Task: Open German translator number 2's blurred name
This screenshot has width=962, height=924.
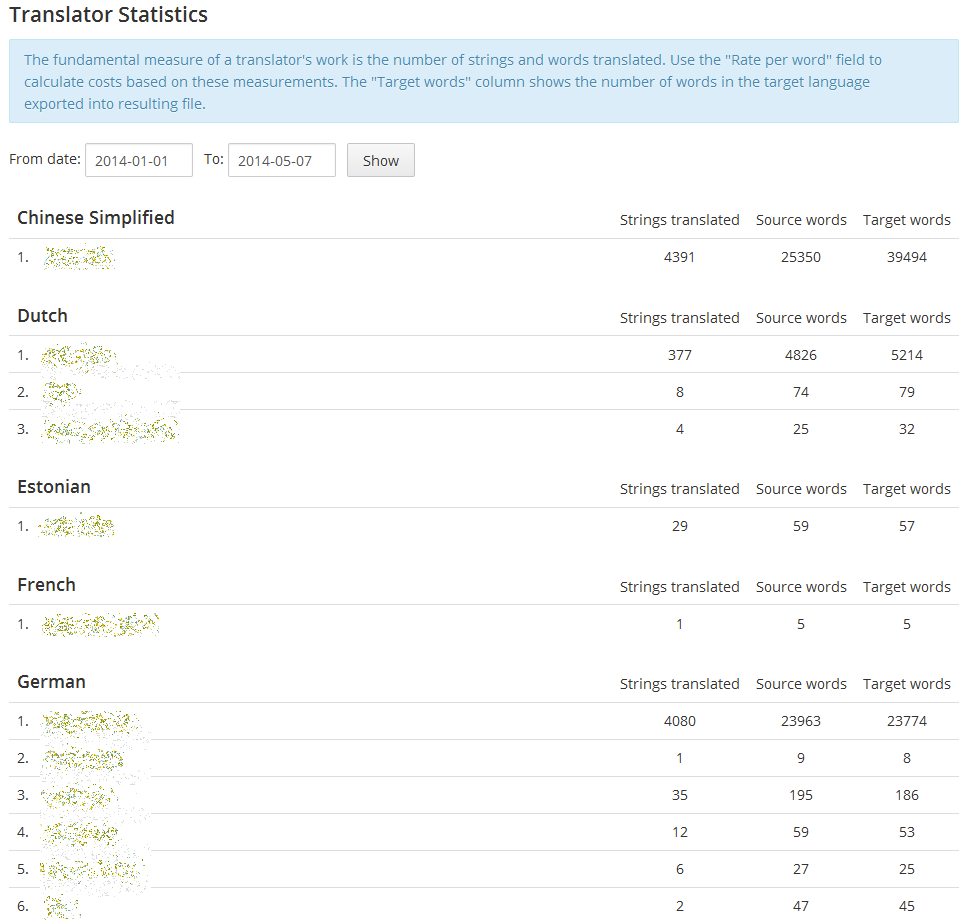Action: [x=83, y=759]
